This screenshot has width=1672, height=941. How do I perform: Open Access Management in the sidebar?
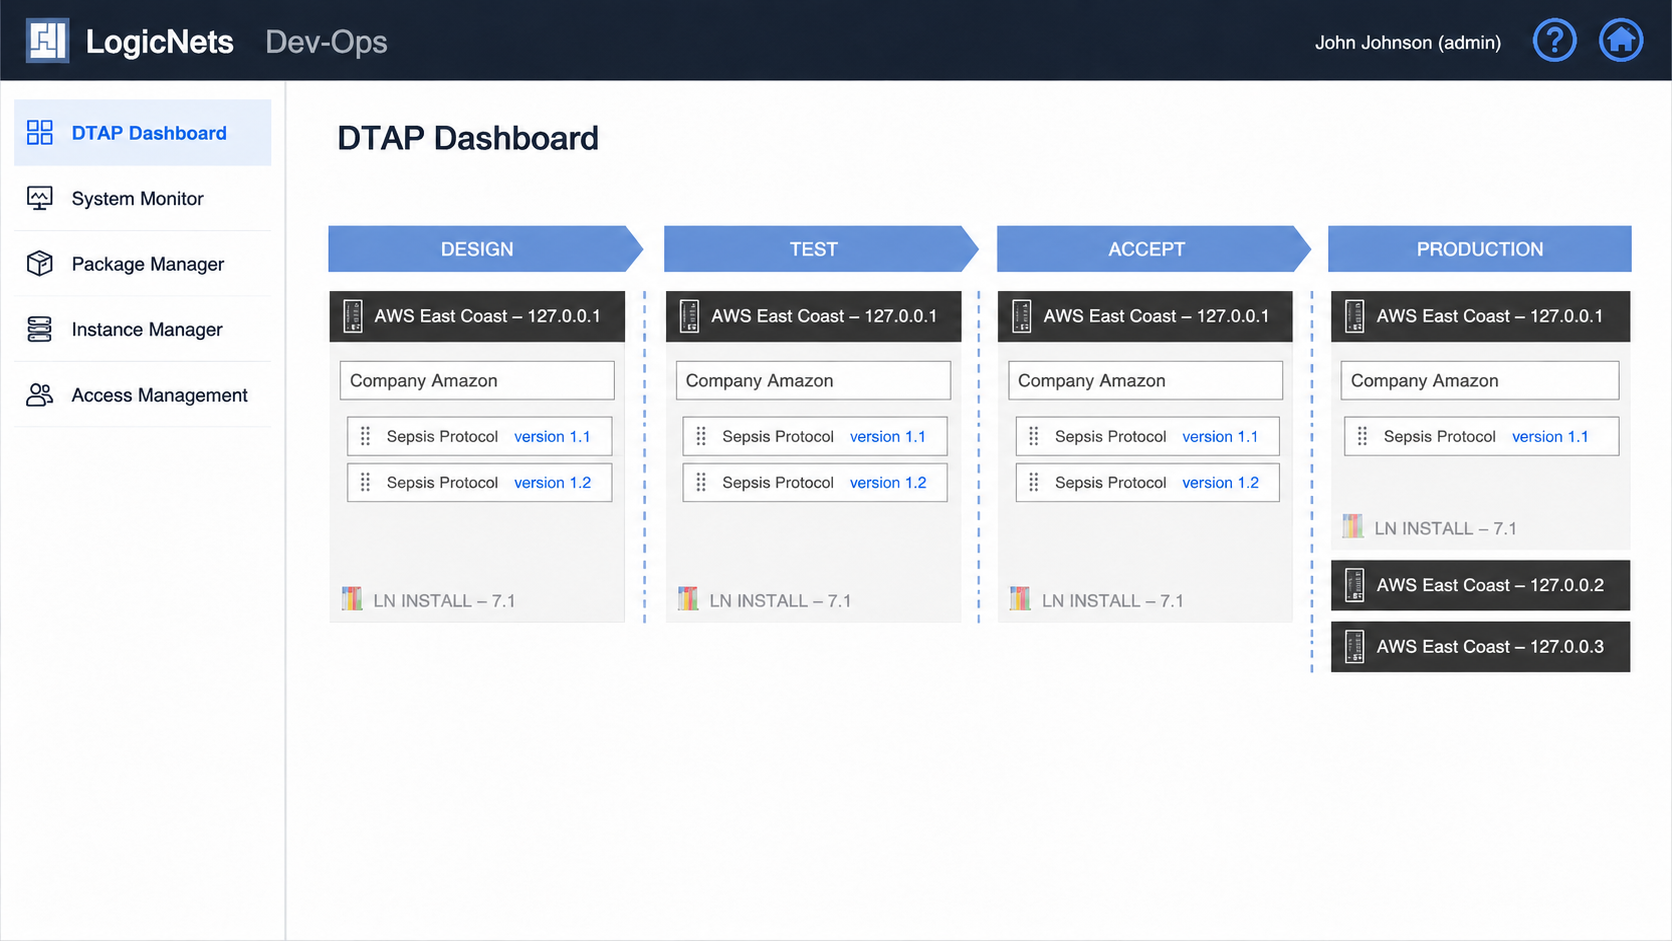click(x=142, y=395)
